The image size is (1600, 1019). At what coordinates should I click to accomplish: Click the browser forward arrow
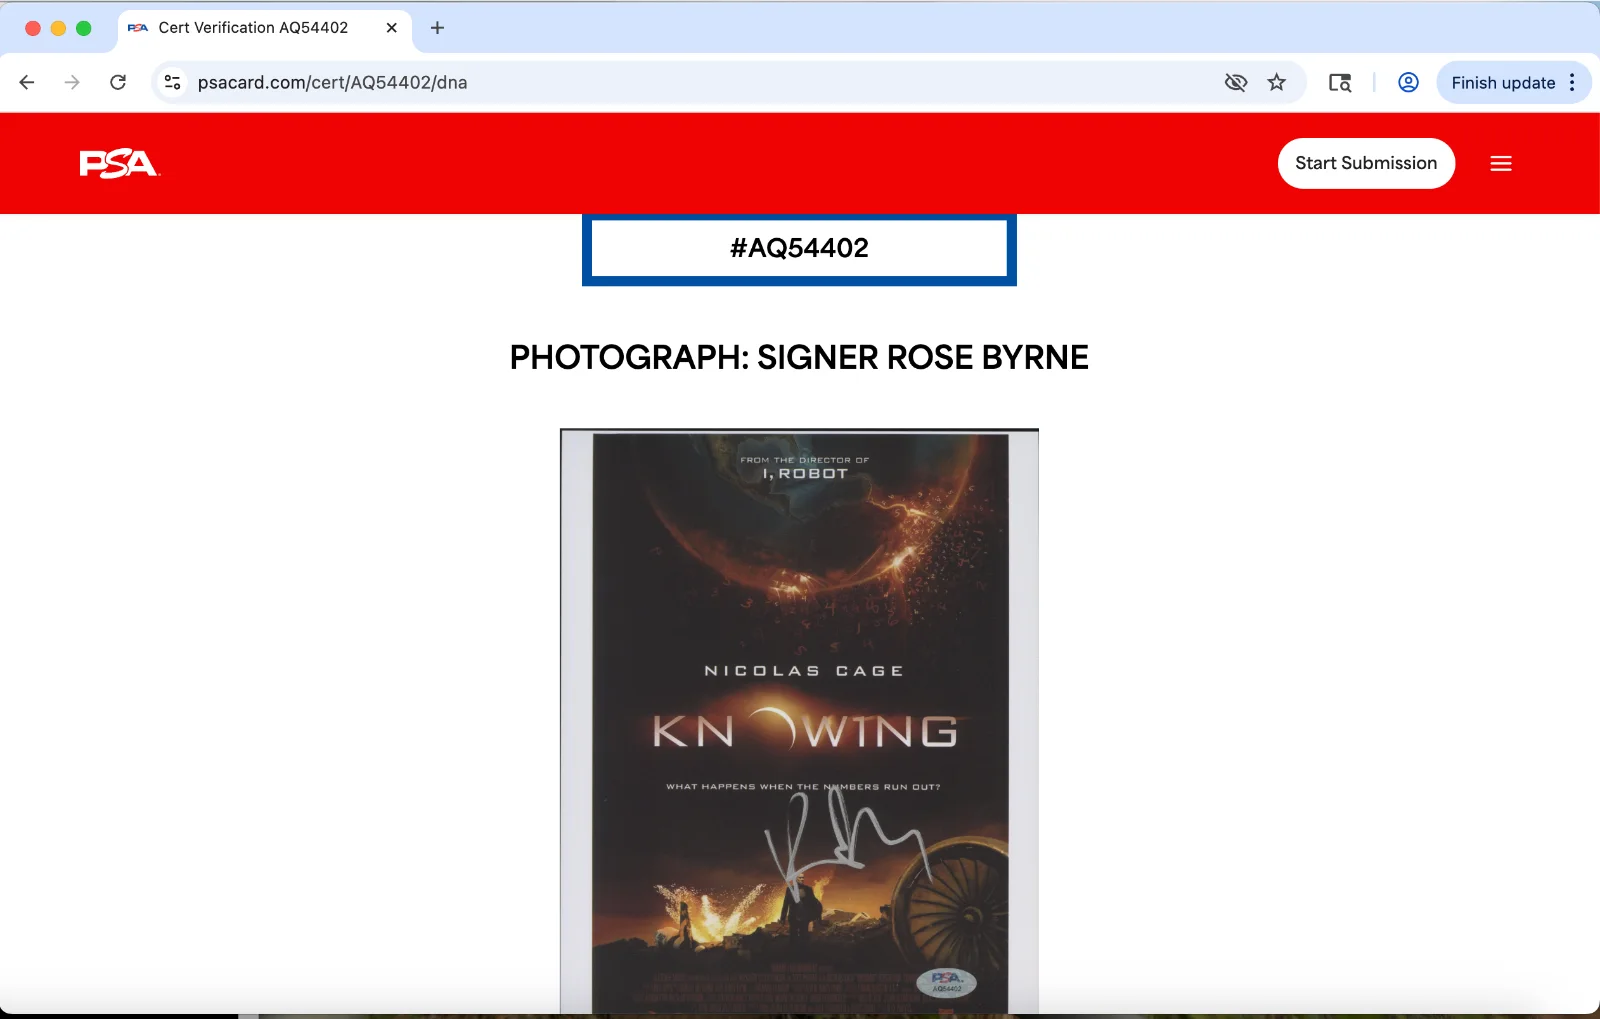(72, 83)
